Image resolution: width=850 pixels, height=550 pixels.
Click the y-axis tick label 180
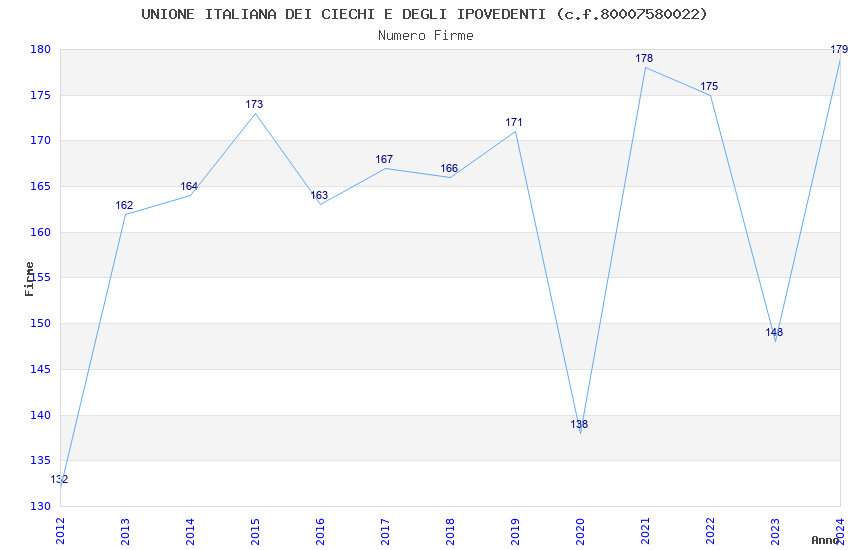[41, 49]
